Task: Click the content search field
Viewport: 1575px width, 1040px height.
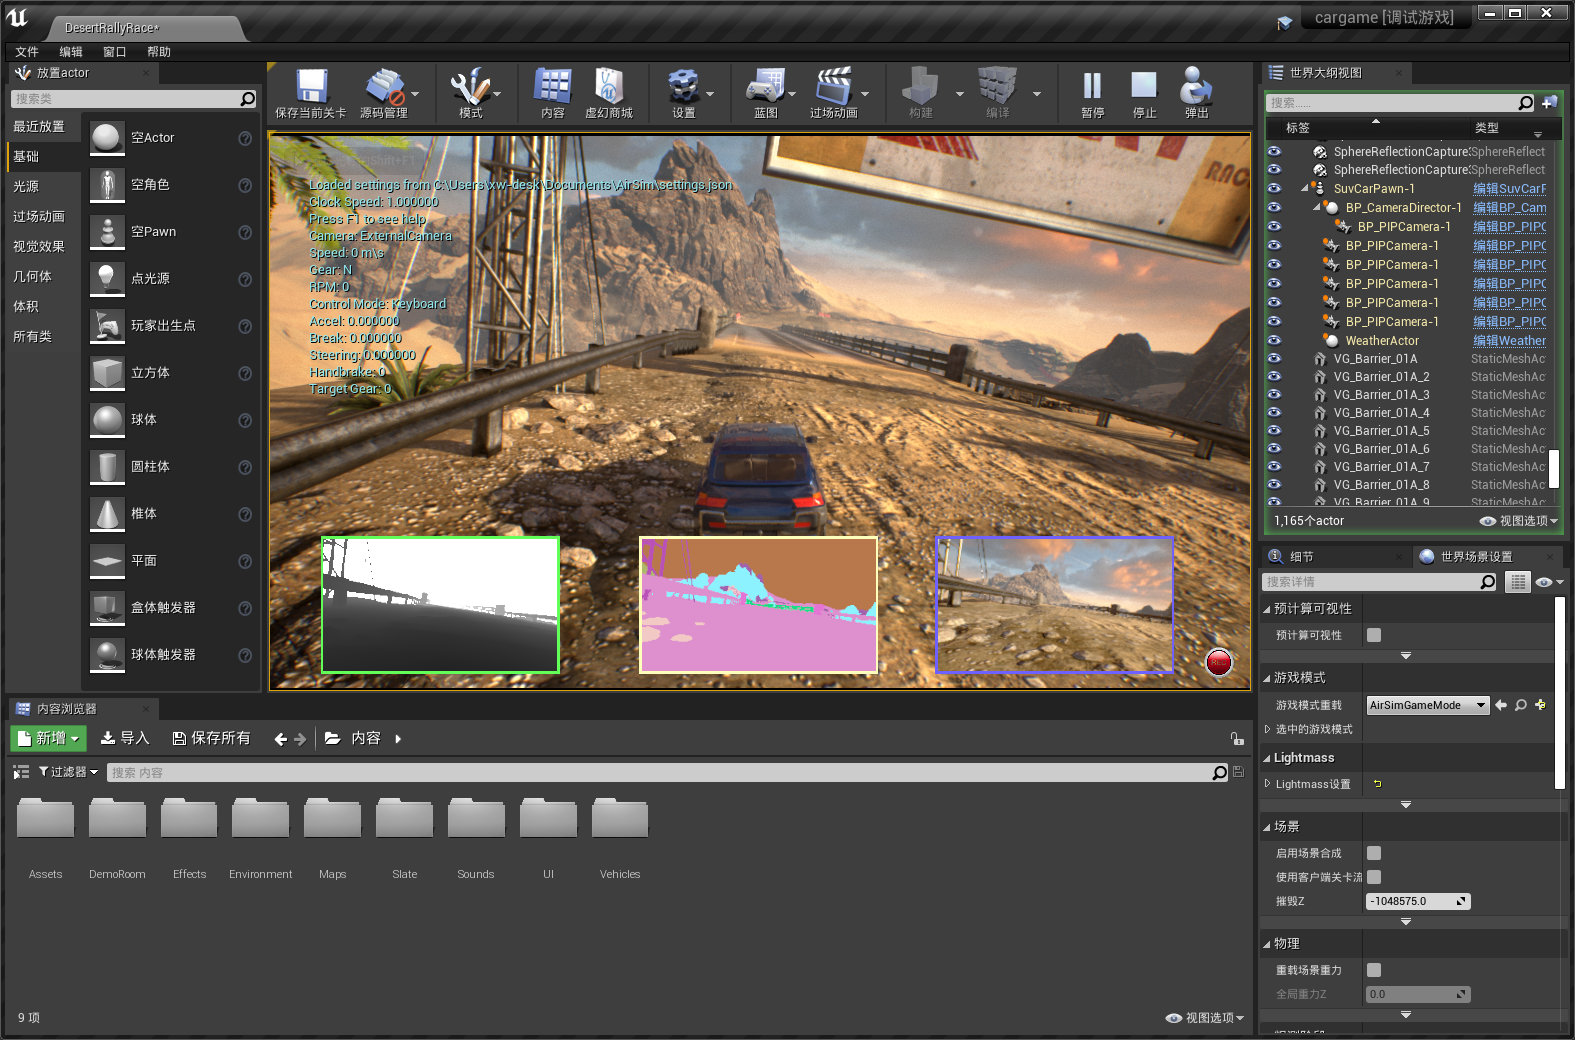Action: click(x=660, y=772)
